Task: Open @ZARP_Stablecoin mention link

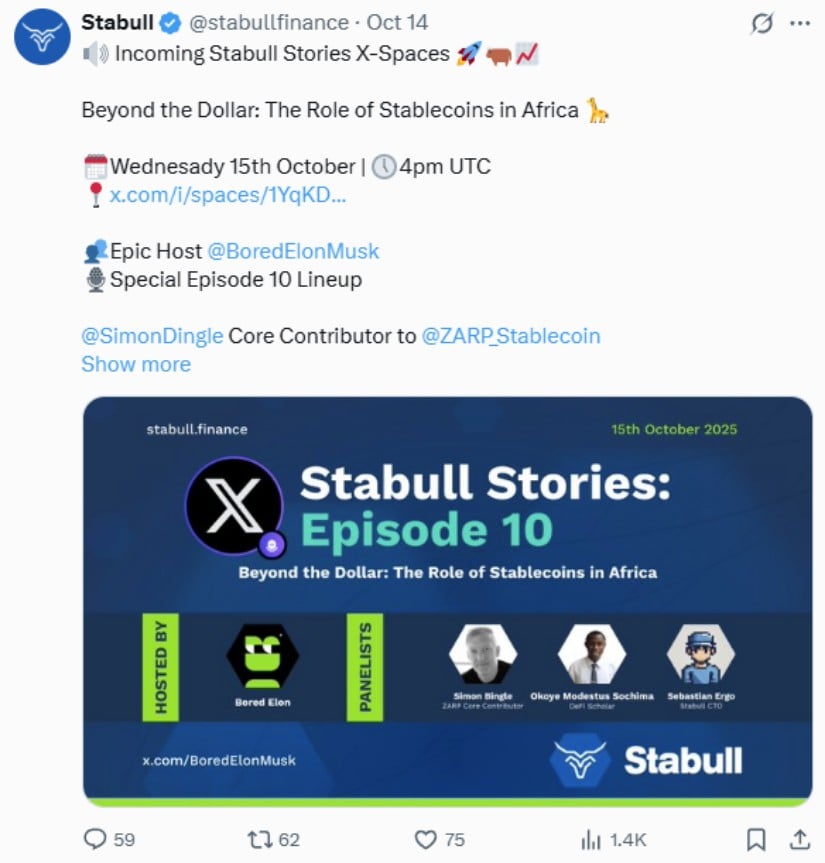Action: (x=511, y=336)
